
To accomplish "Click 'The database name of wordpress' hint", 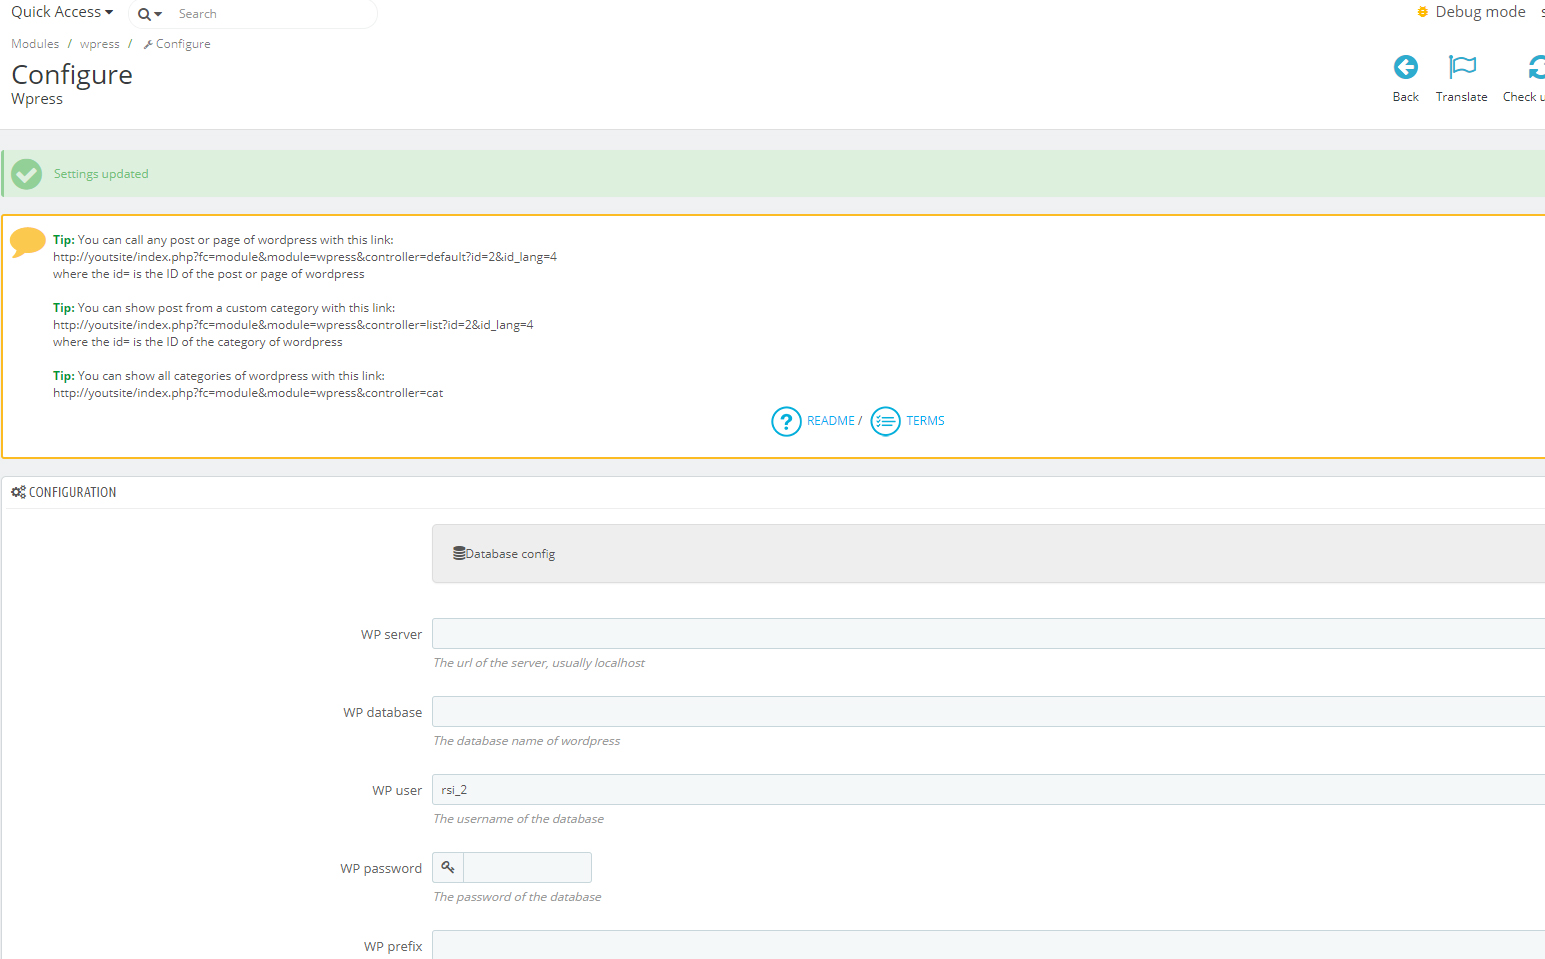I will coord(526,741).
